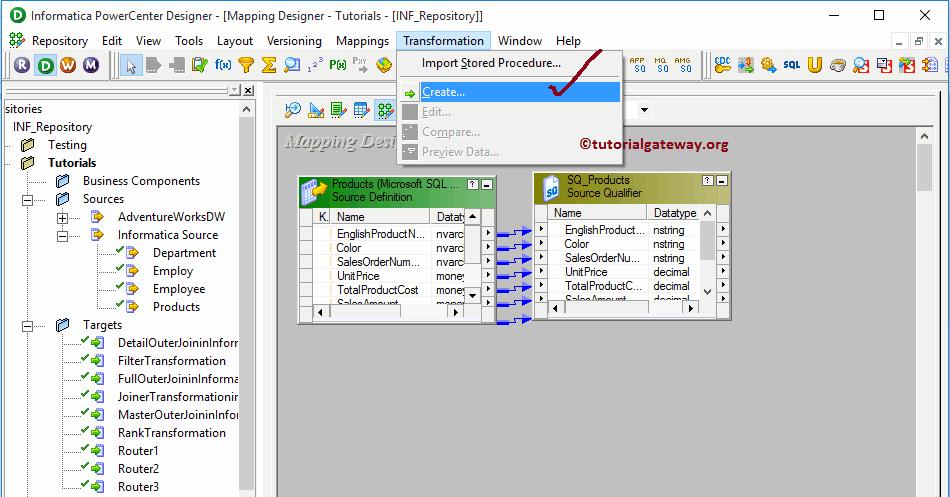This screenshot has height=497, width=950.
Task: Open the Versioning menu
Action: pos(294,41)
